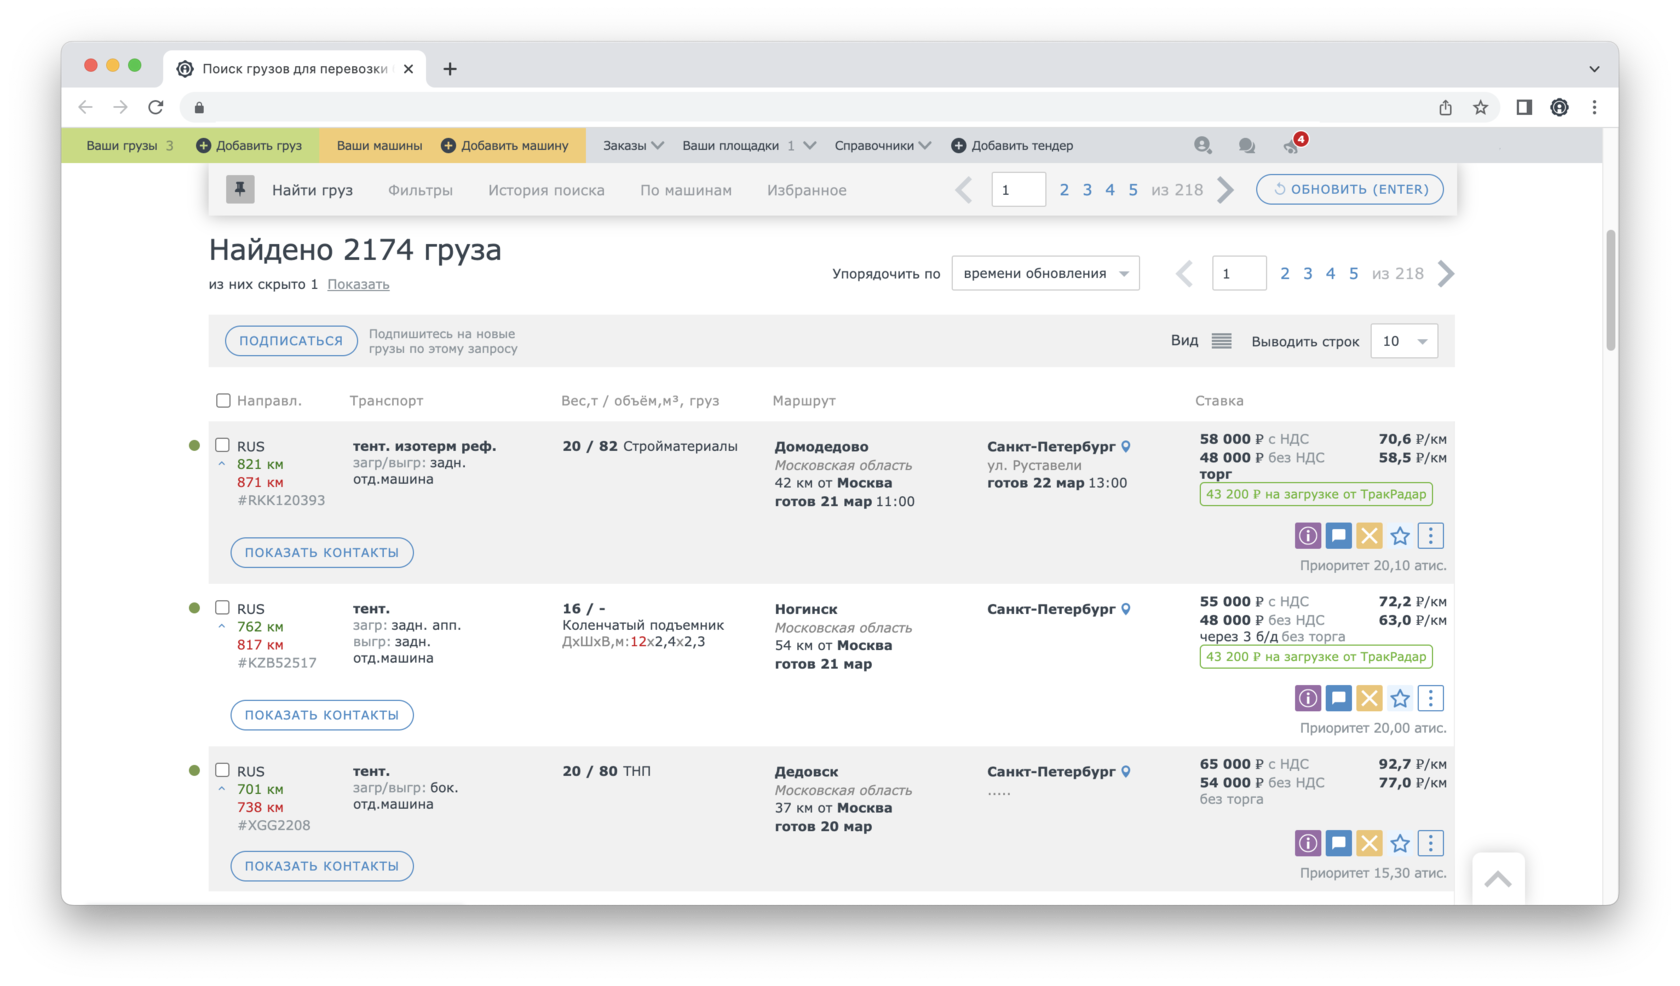The height and width of the screenshot is (986, 1680).
Task: Open chat icon for Домодедово cargo
Action: pyautogui.click(x=1338, y=536)
